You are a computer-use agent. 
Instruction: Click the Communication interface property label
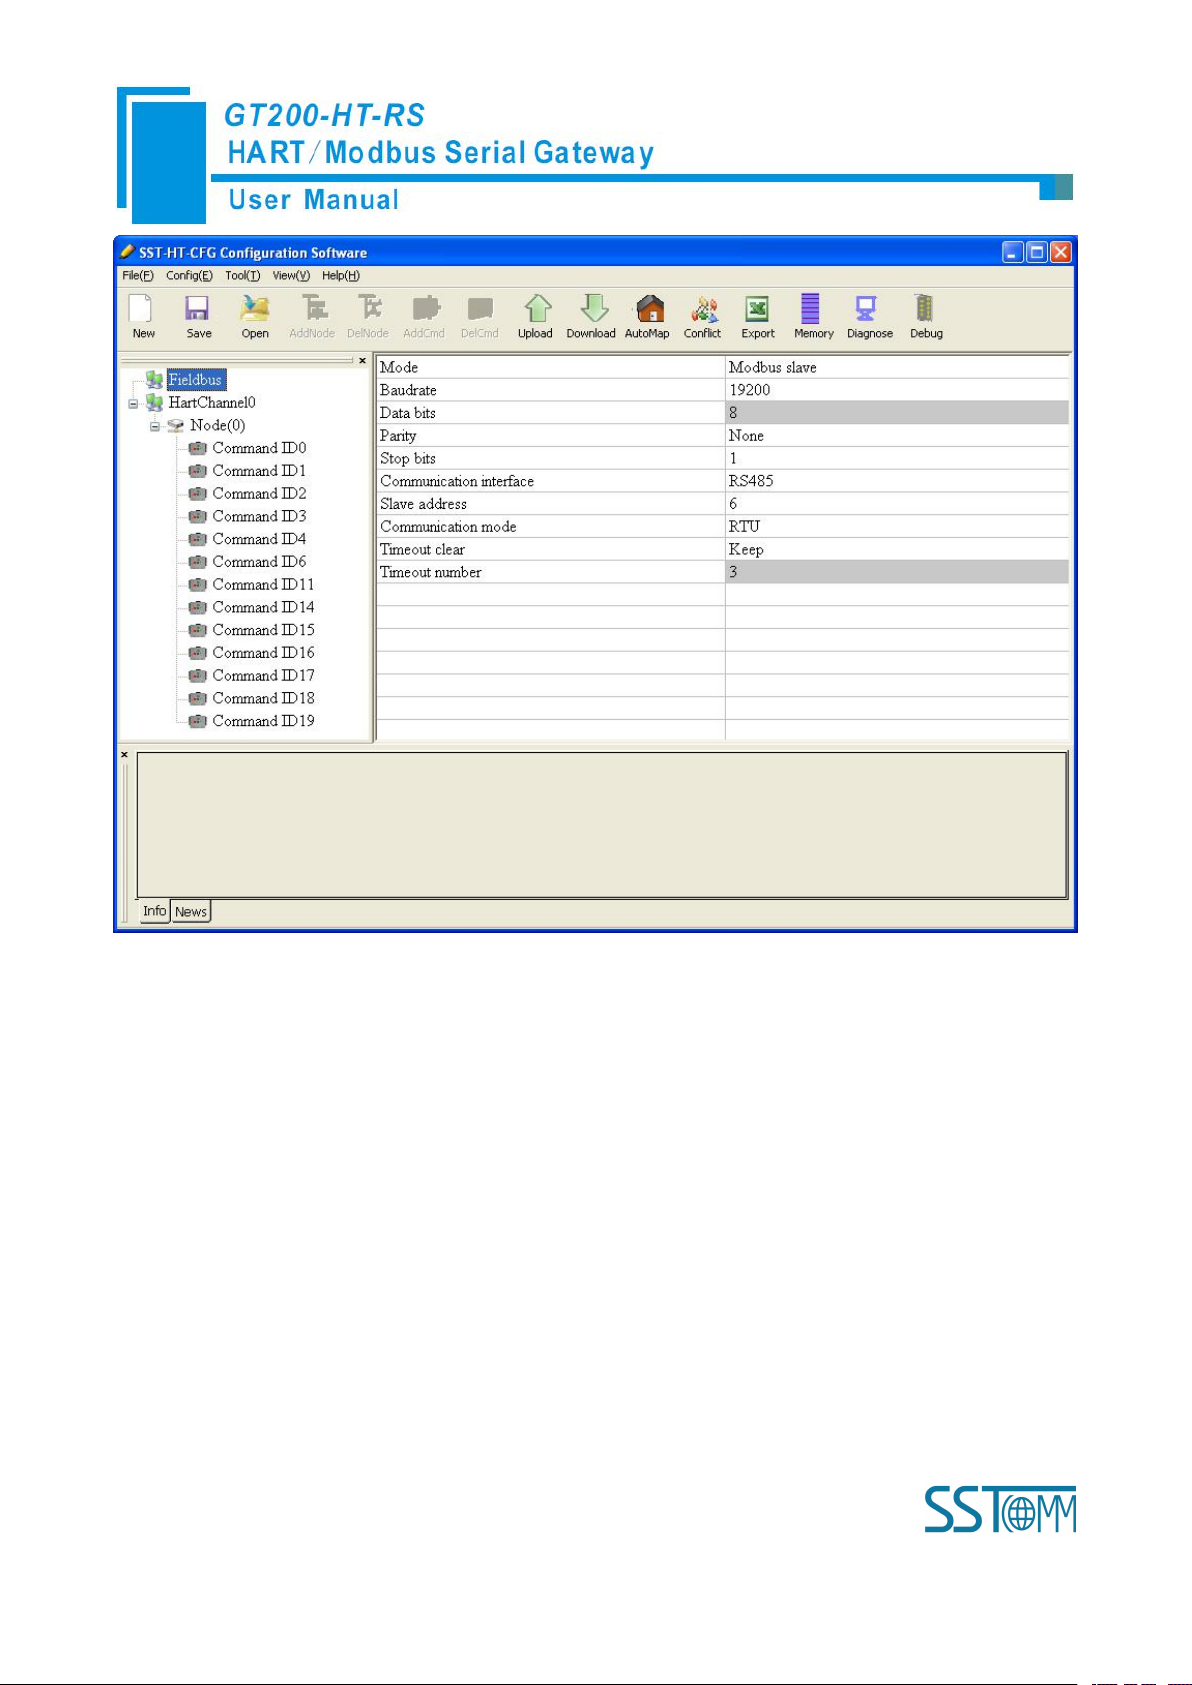[x=457, y=481]
